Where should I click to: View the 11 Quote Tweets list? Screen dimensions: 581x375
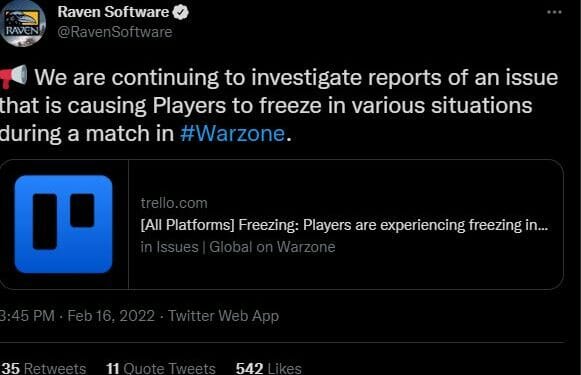160,368
